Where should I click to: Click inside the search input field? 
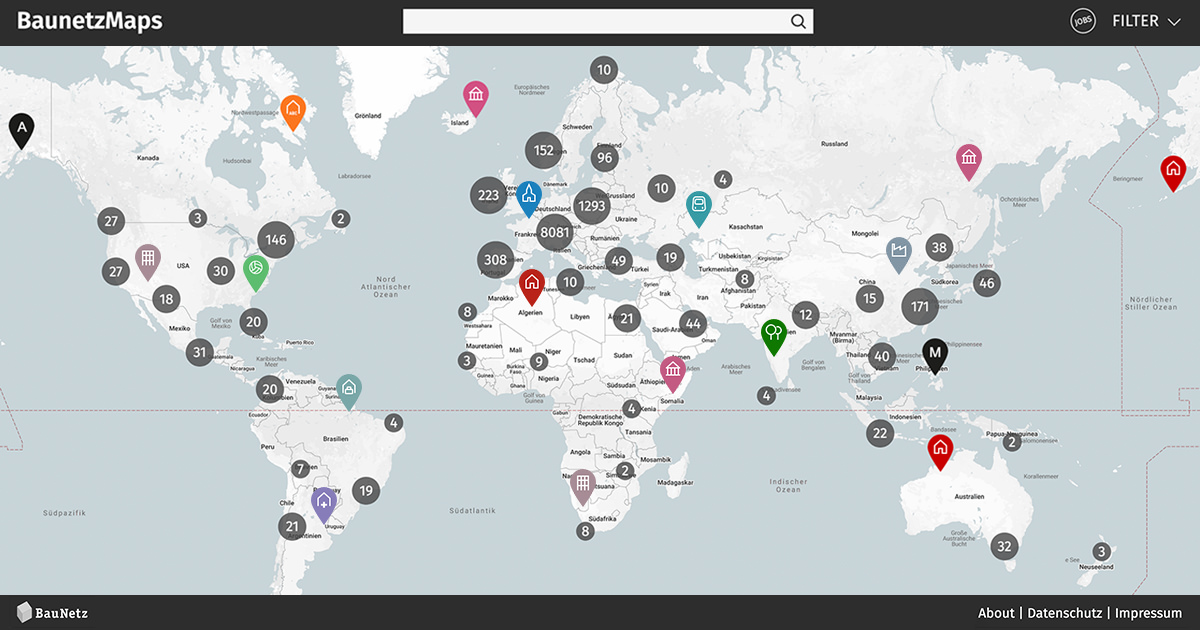(x=596, y=22)
